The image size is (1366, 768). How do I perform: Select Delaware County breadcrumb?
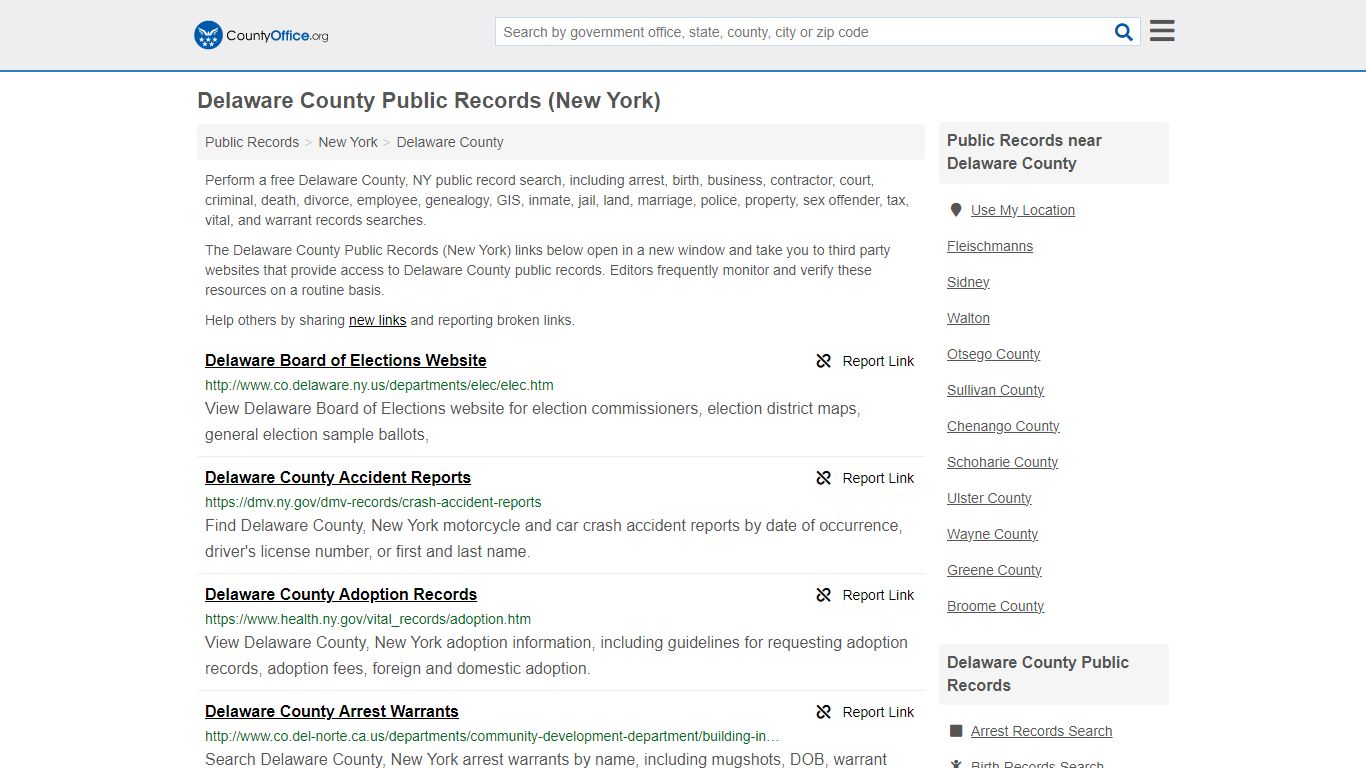450,142
